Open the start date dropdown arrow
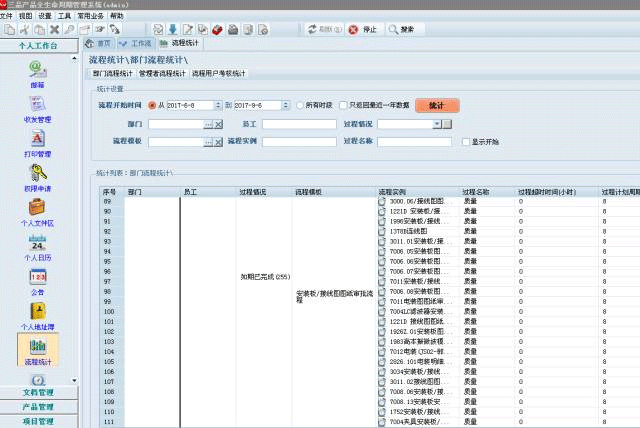Viewport: 640px width, 428px height. (x=217, y=105)
